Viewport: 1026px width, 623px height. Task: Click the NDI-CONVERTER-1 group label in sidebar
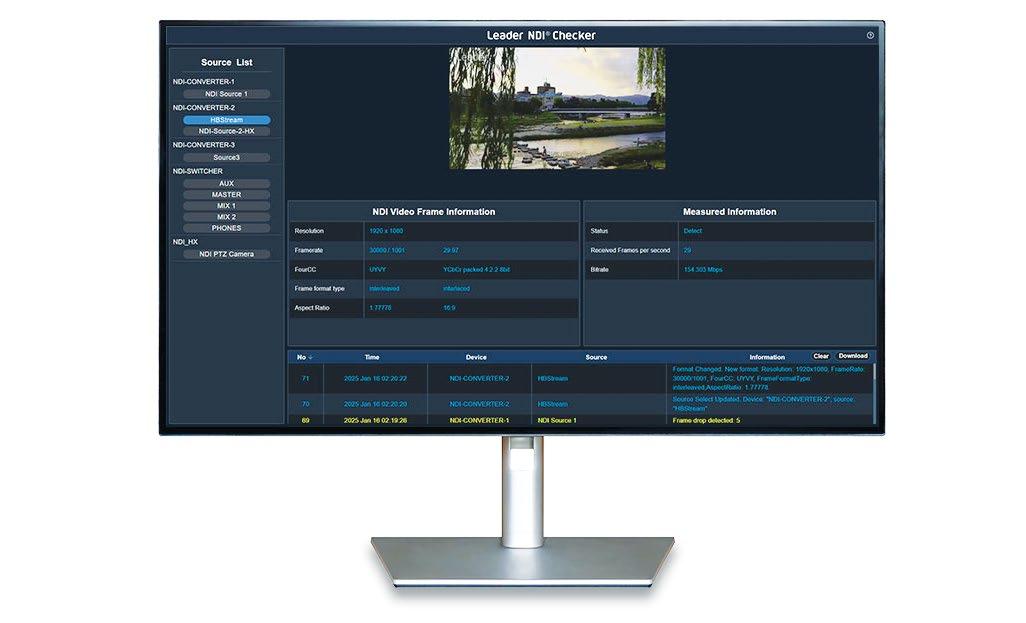pos(203,82)
